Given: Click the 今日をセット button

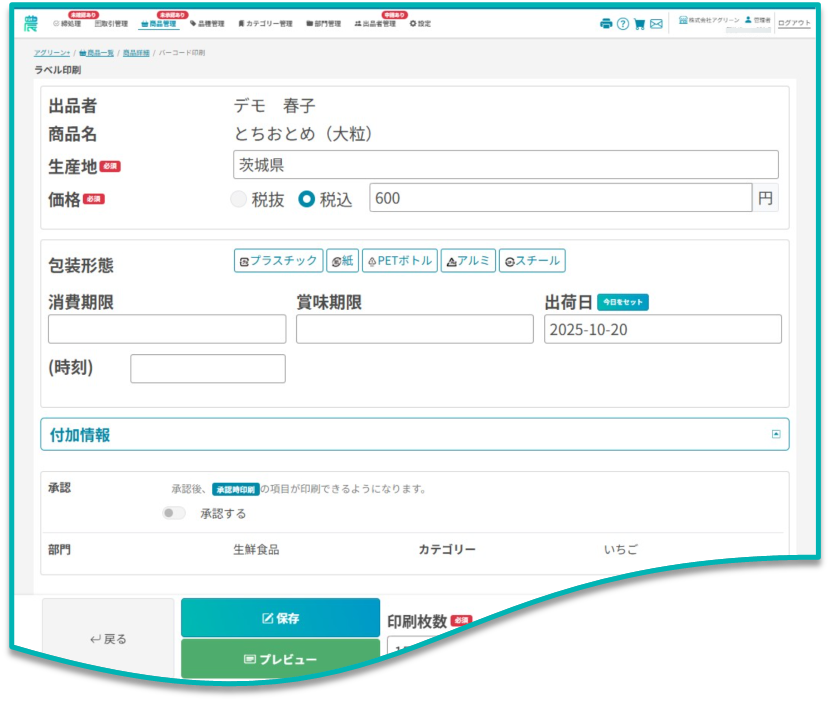Looking at the screenshot, I should (623, 302).
